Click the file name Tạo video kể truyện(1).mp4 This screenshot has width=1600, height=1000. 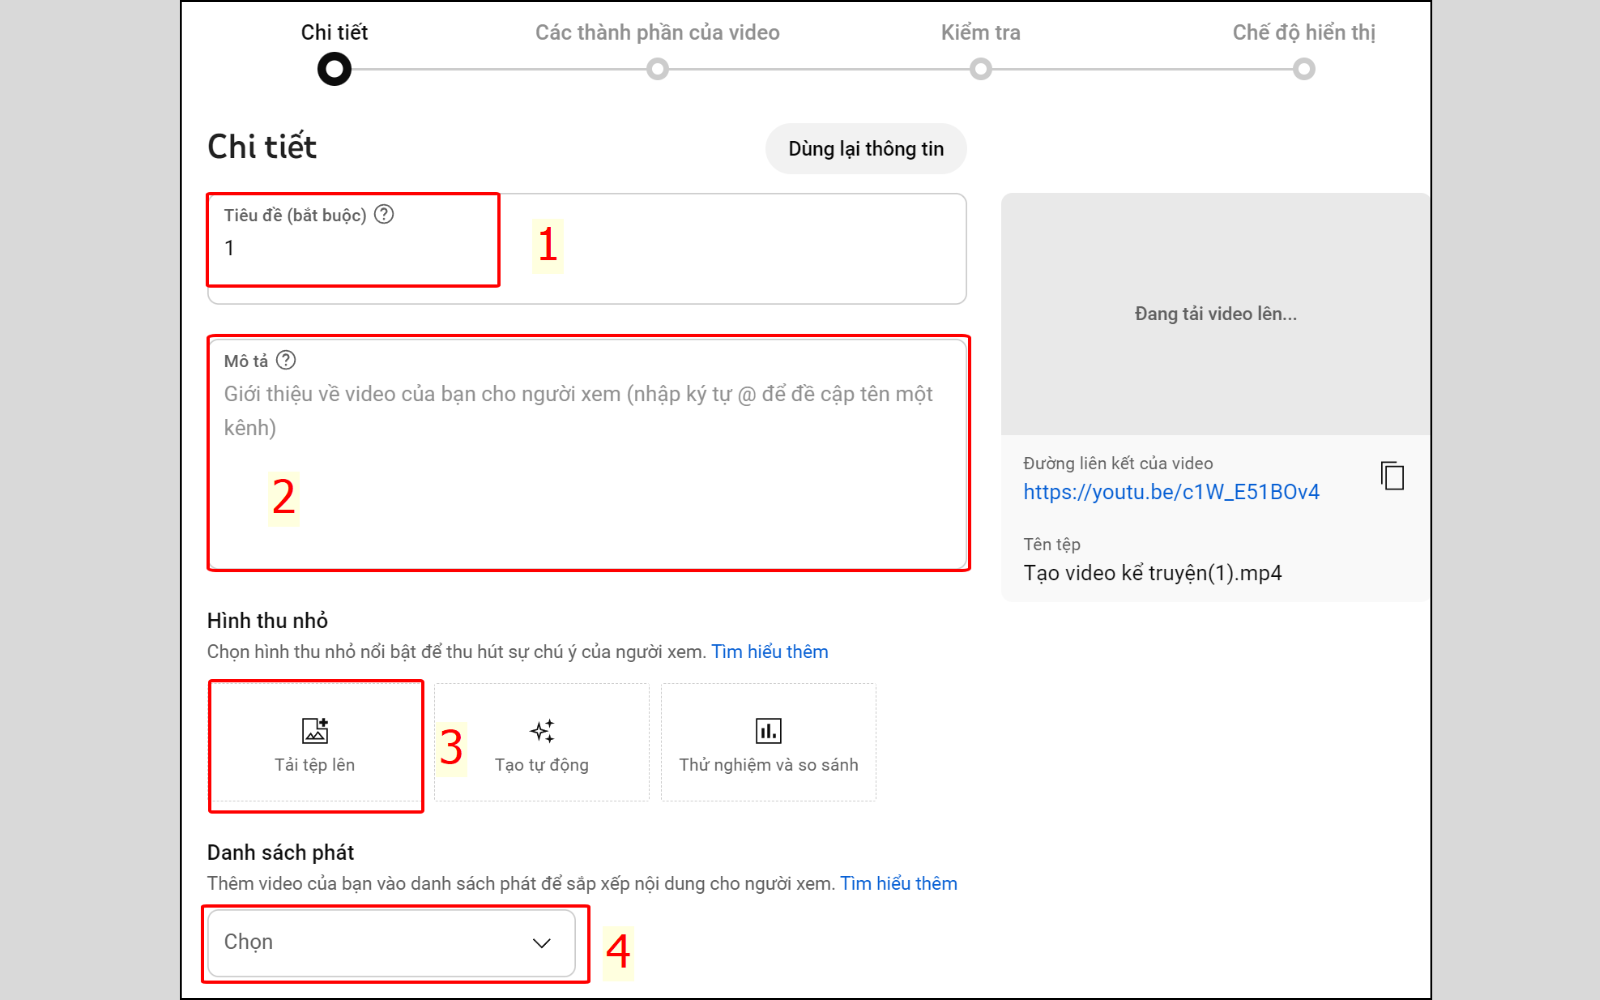1152,573
